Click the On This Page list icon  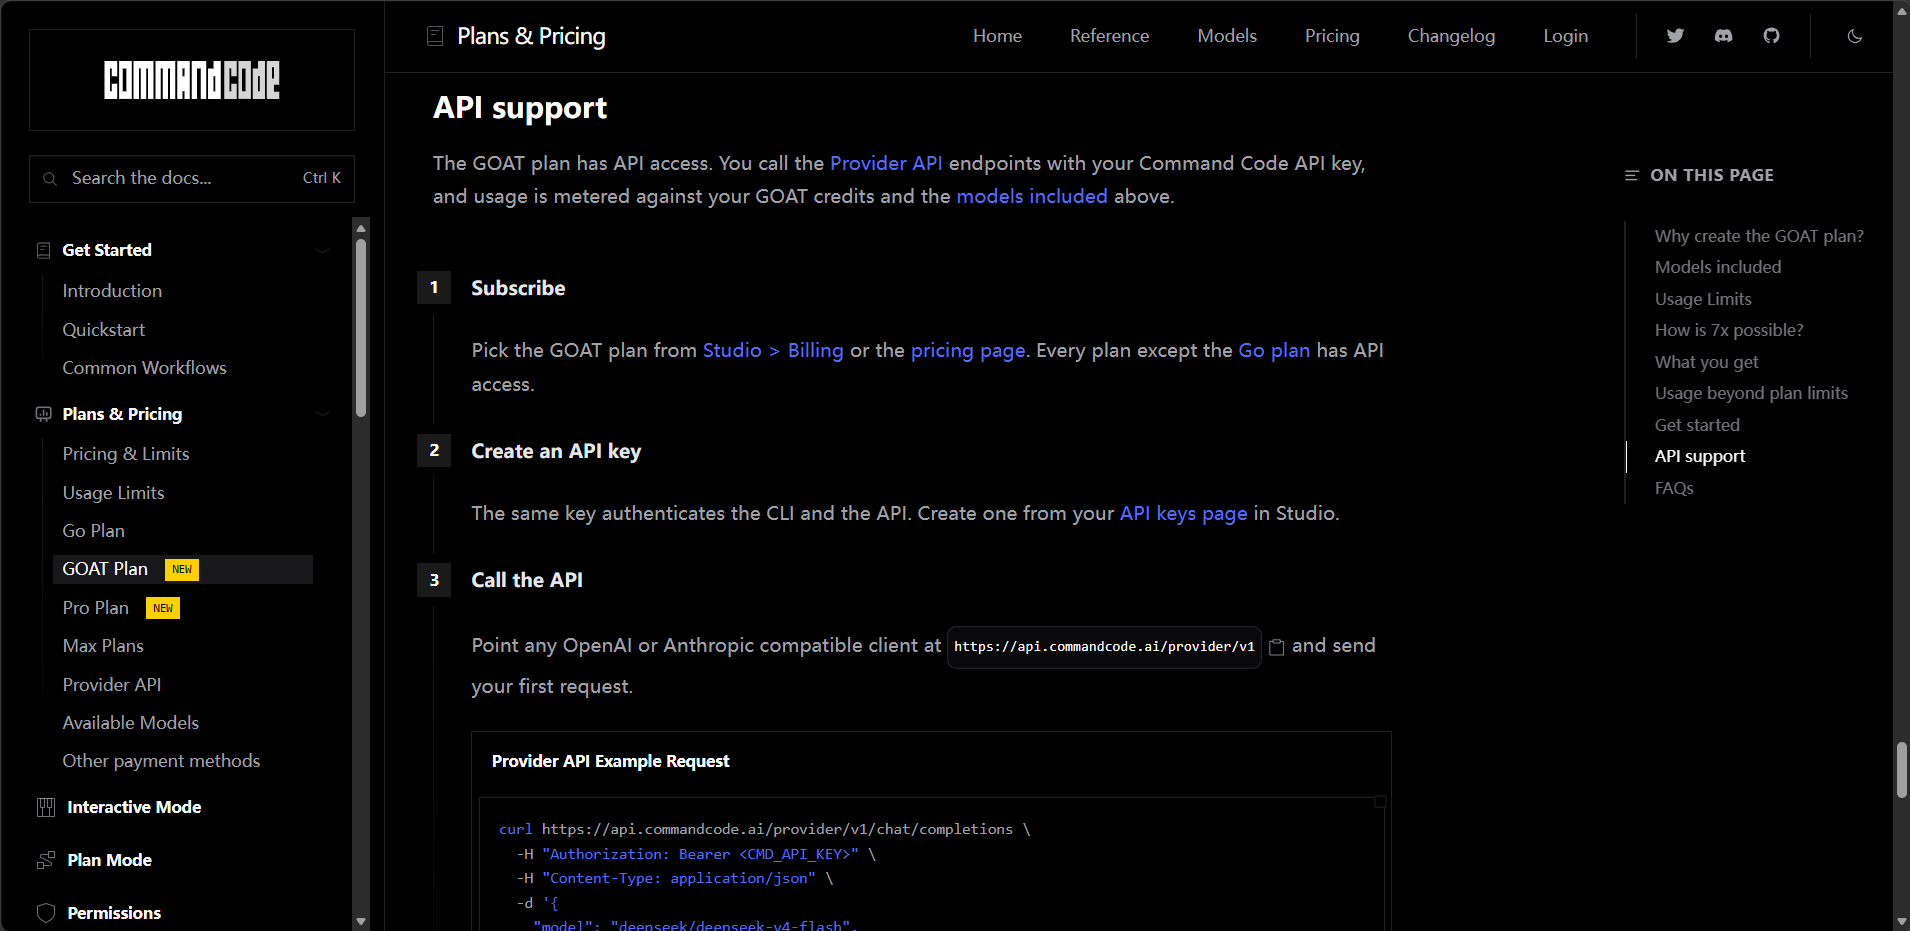[x=1632, y=175]
